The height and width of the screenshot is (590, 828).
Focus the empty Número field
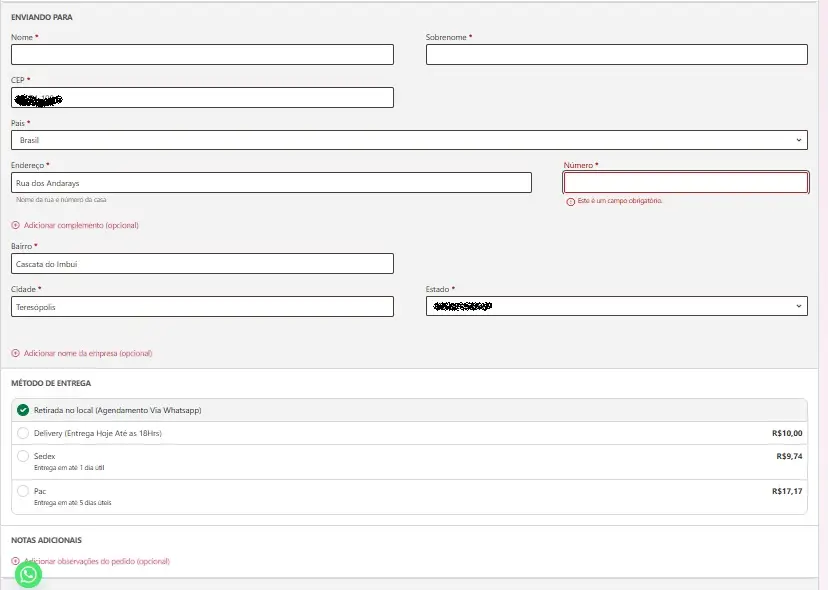tap(685, 183)
